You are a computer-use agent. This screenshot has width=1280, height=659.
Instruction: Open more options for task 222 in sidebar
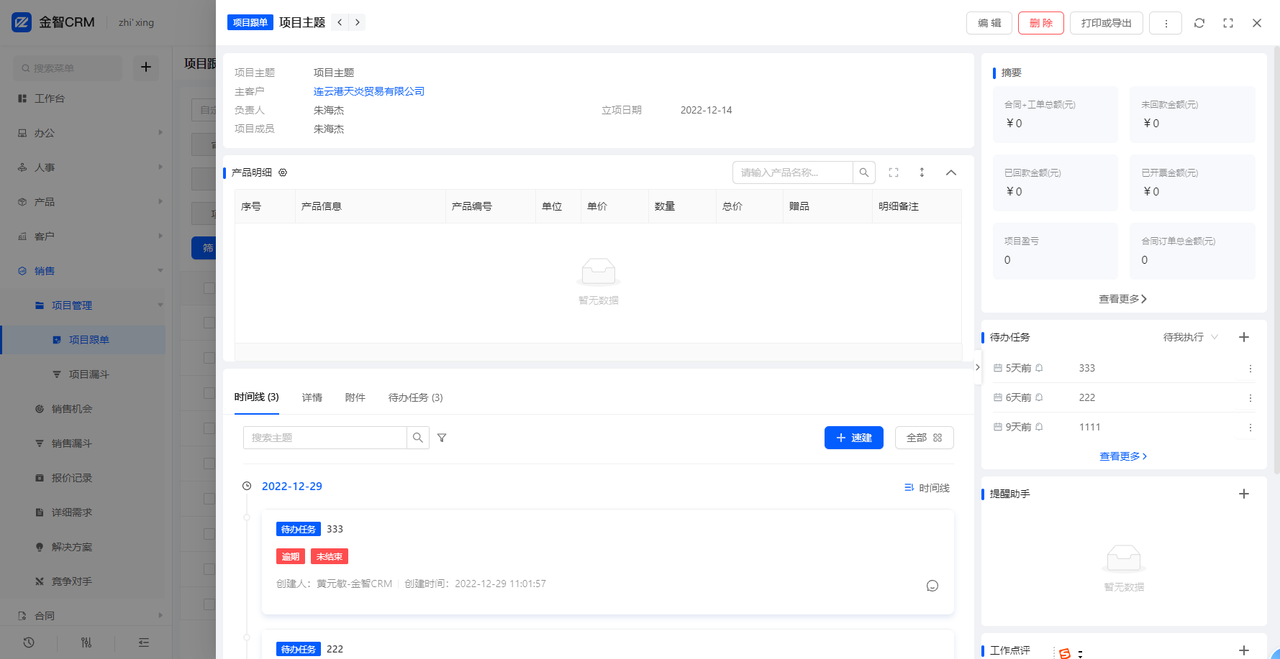1249,398
